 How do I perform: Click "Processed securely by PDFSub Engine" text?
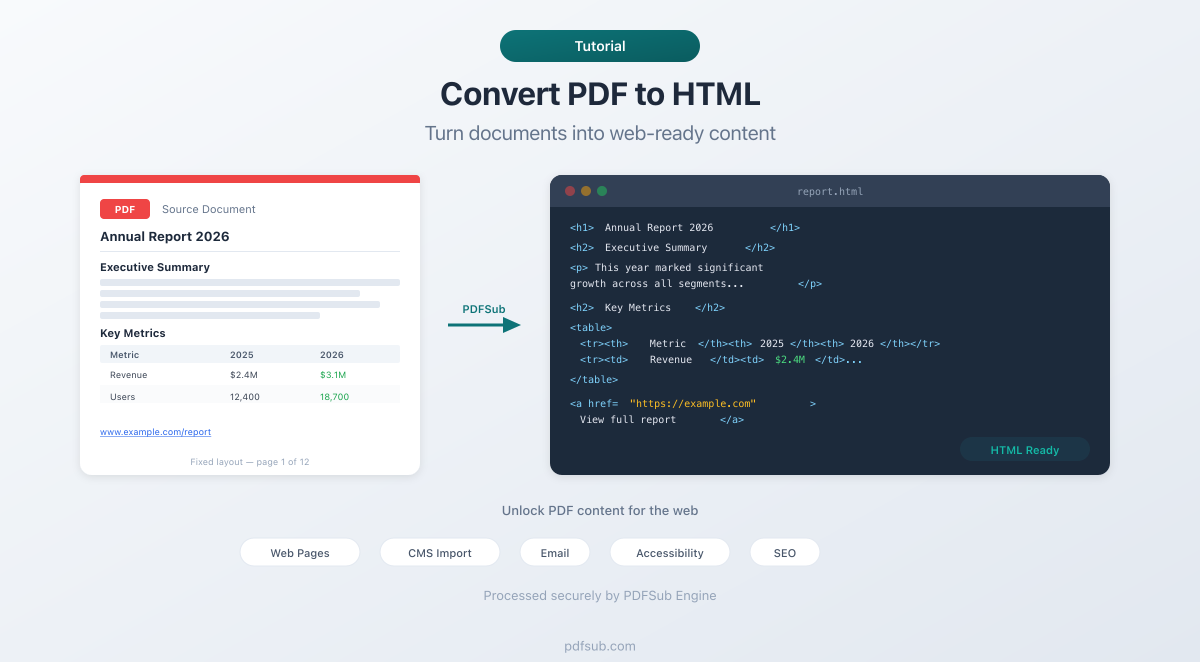(600, 595)
